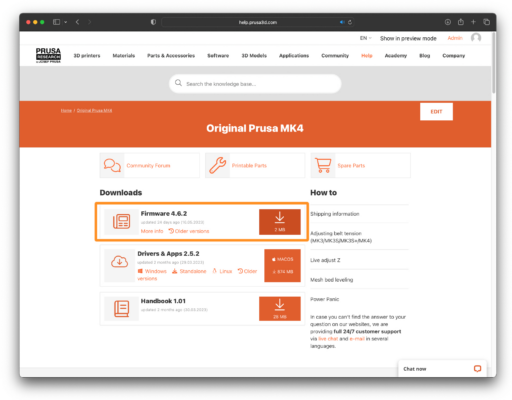Click the Handbook book icon
This screenshot has width=512, height=400.
[x=121, y=309]
